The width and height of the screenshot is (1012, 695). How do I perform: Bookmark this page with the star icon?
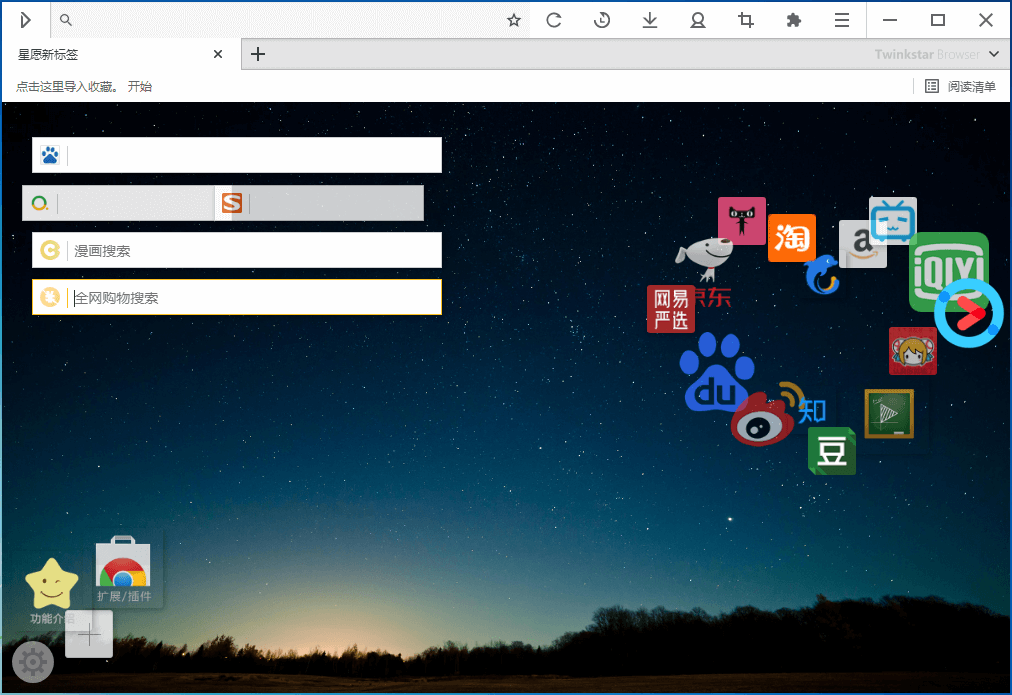pyautogui.click(x=514, y=21)
